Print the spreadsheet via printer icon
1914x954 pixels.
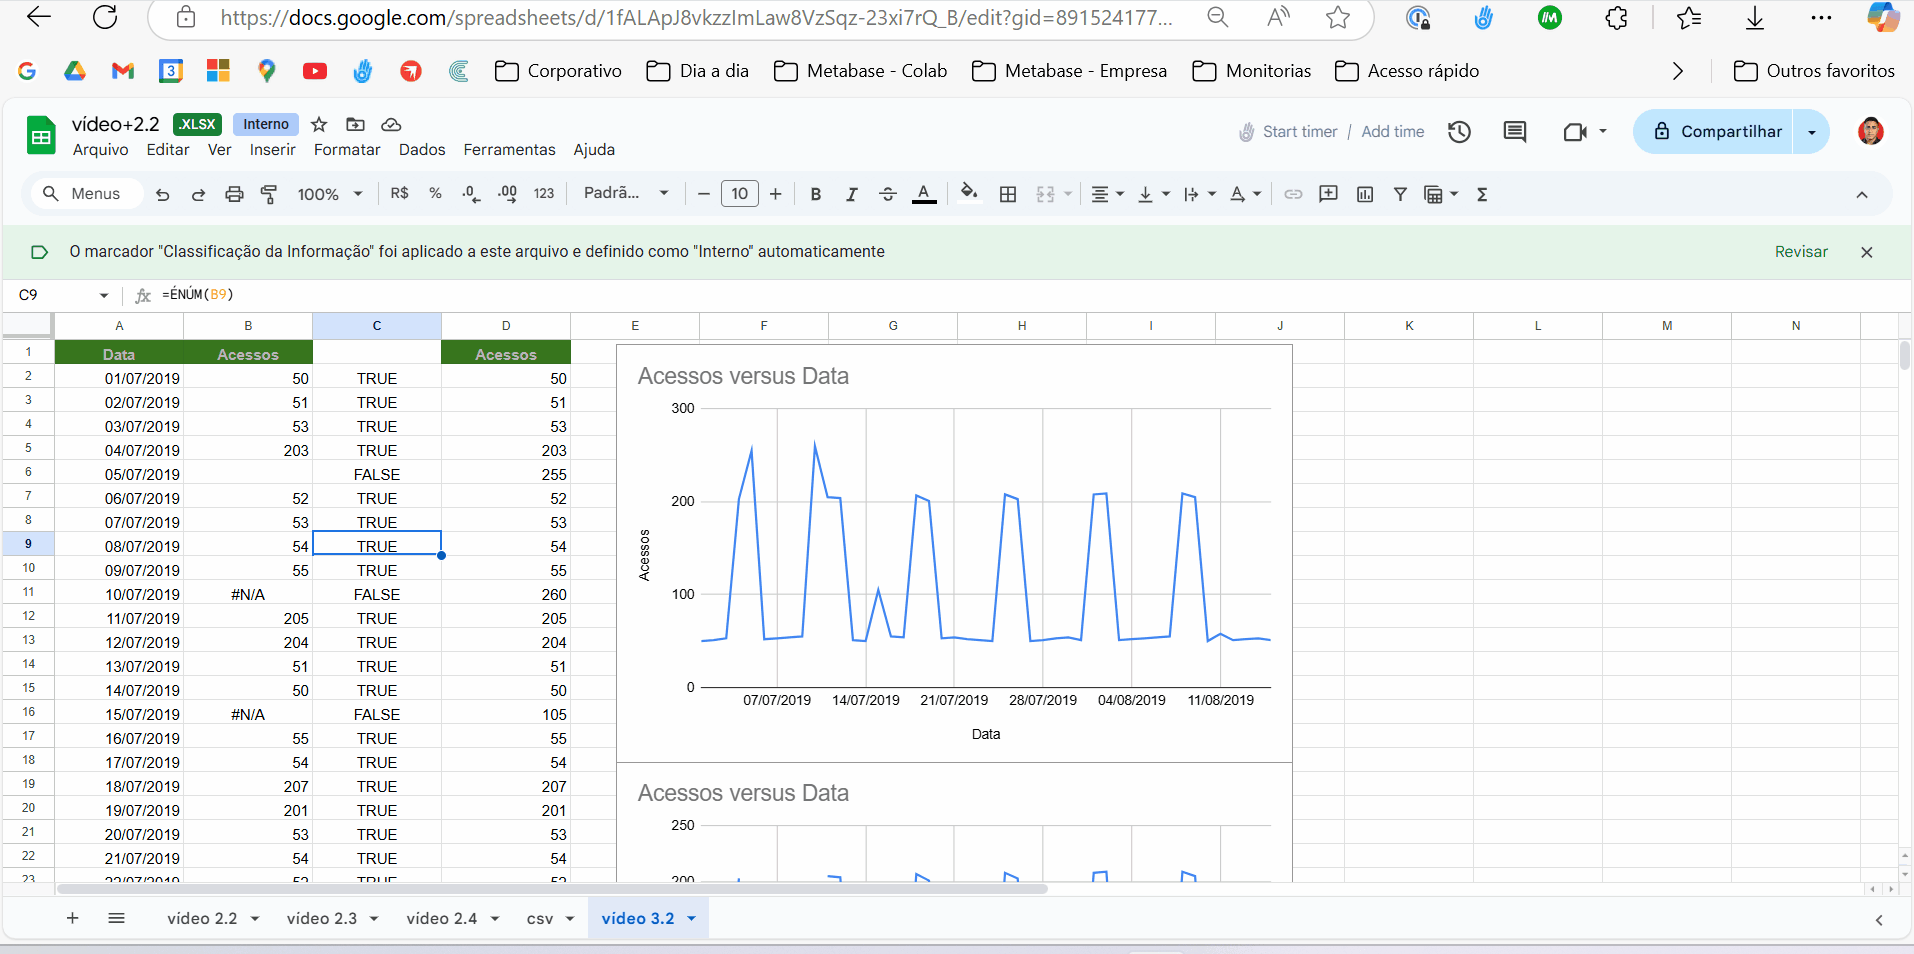point(234,194)
